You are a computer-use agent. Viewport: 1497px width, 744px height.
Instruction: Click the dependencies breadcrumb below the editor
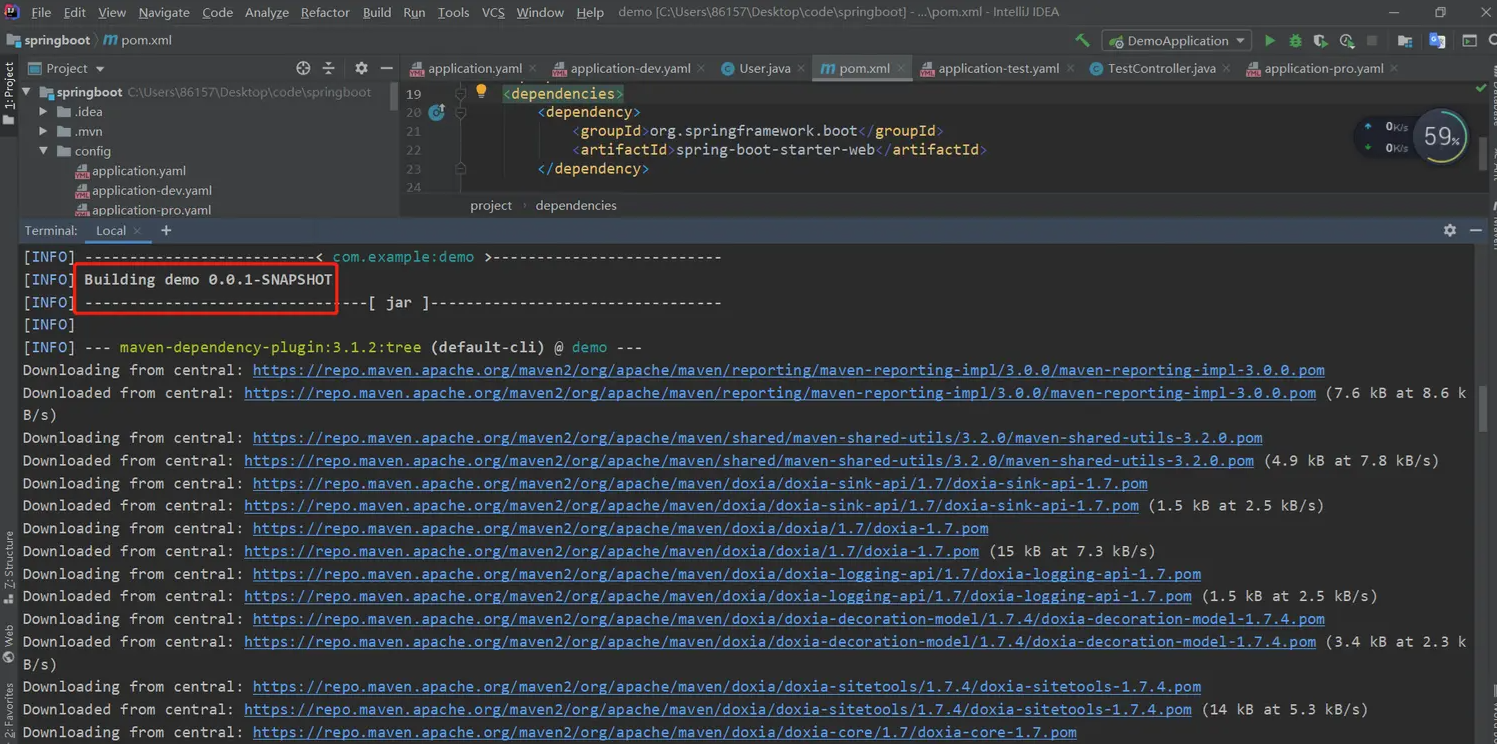point(576,205)
